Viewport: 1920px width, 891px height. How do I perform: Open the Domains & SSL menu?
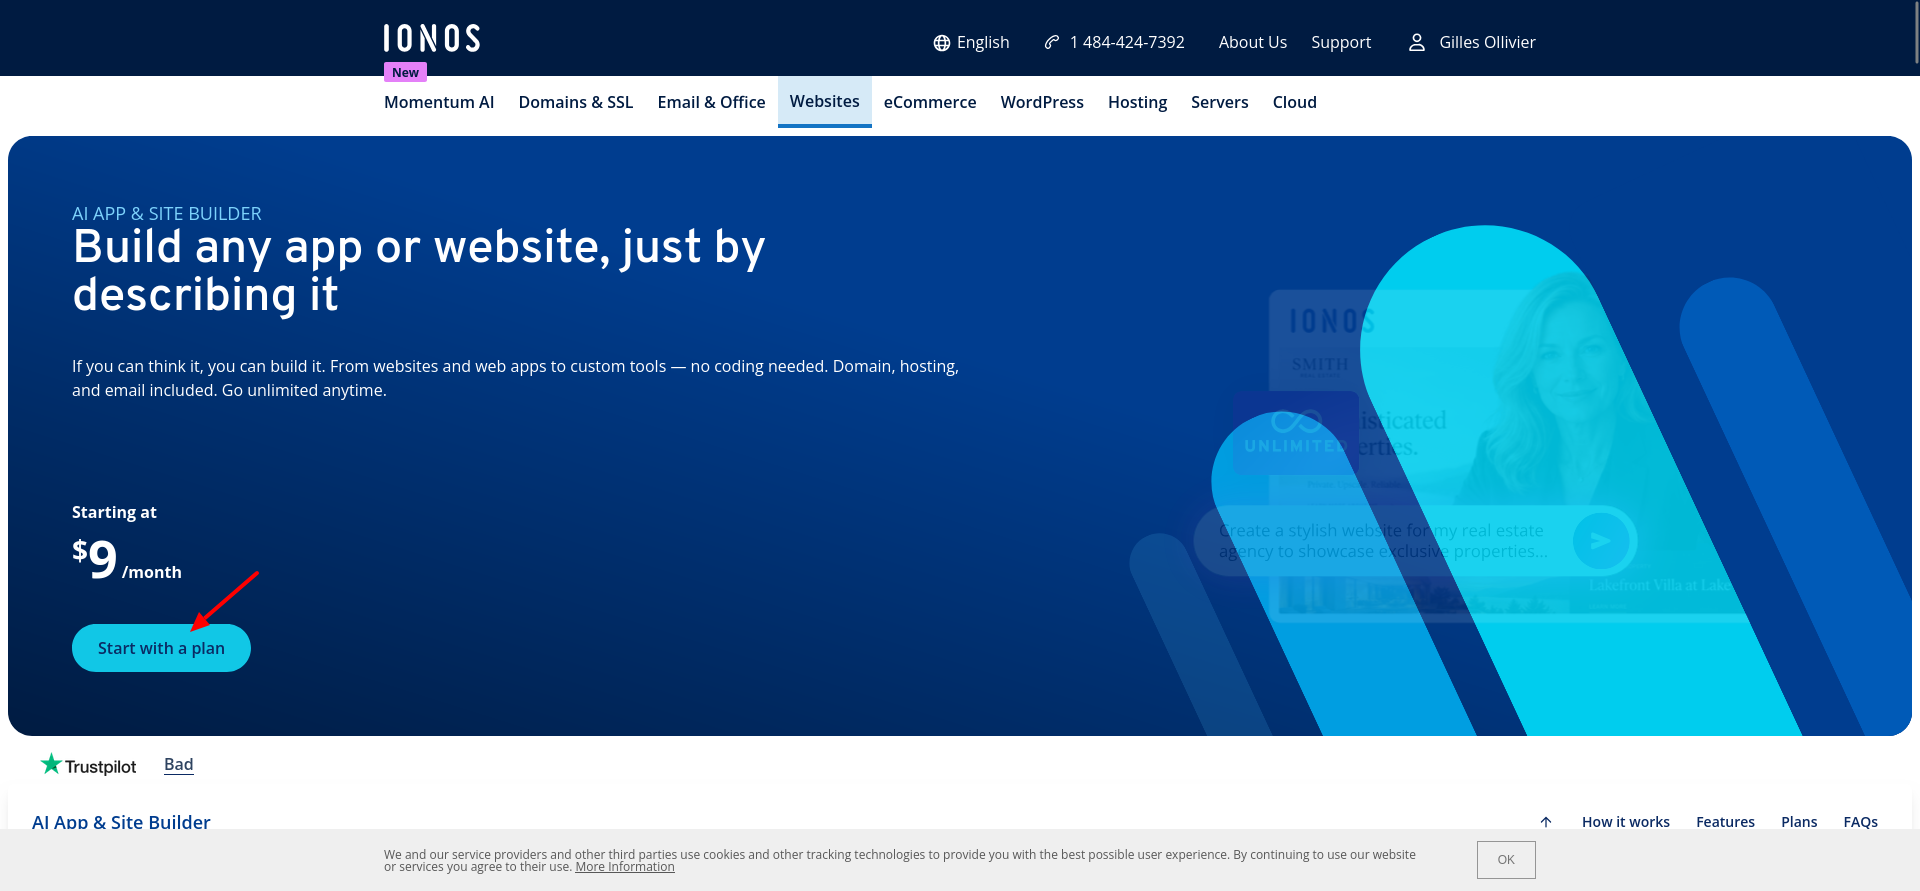point(576,102)
